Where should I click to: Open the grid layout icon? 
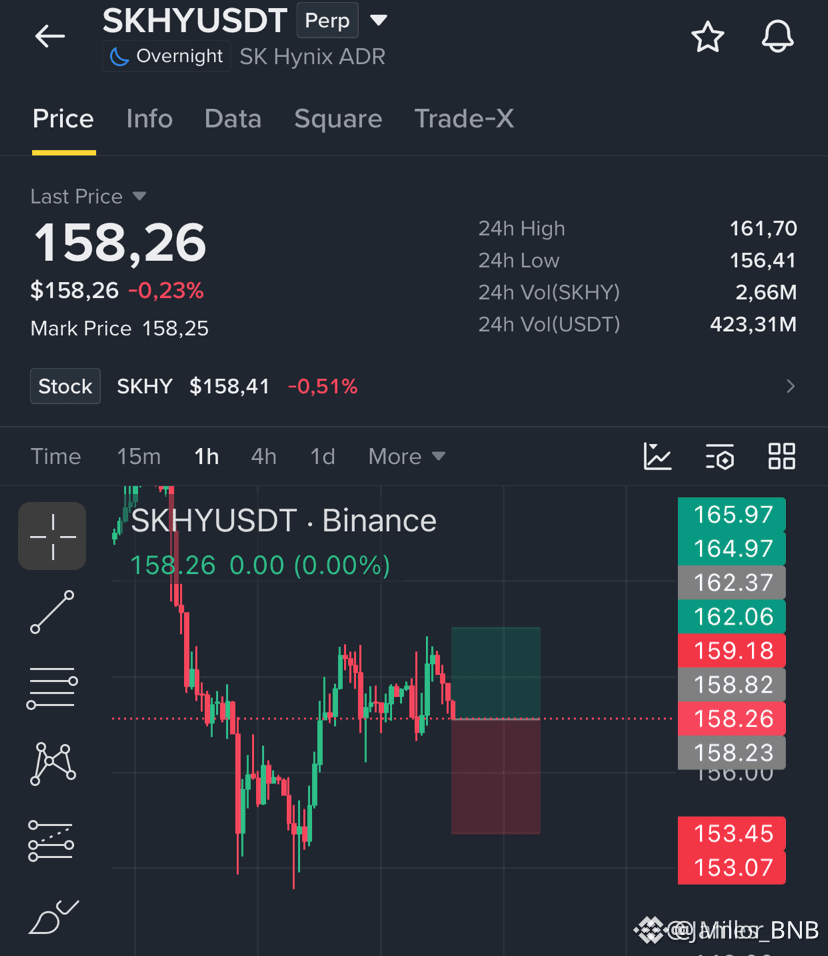(x=782, y=456)
